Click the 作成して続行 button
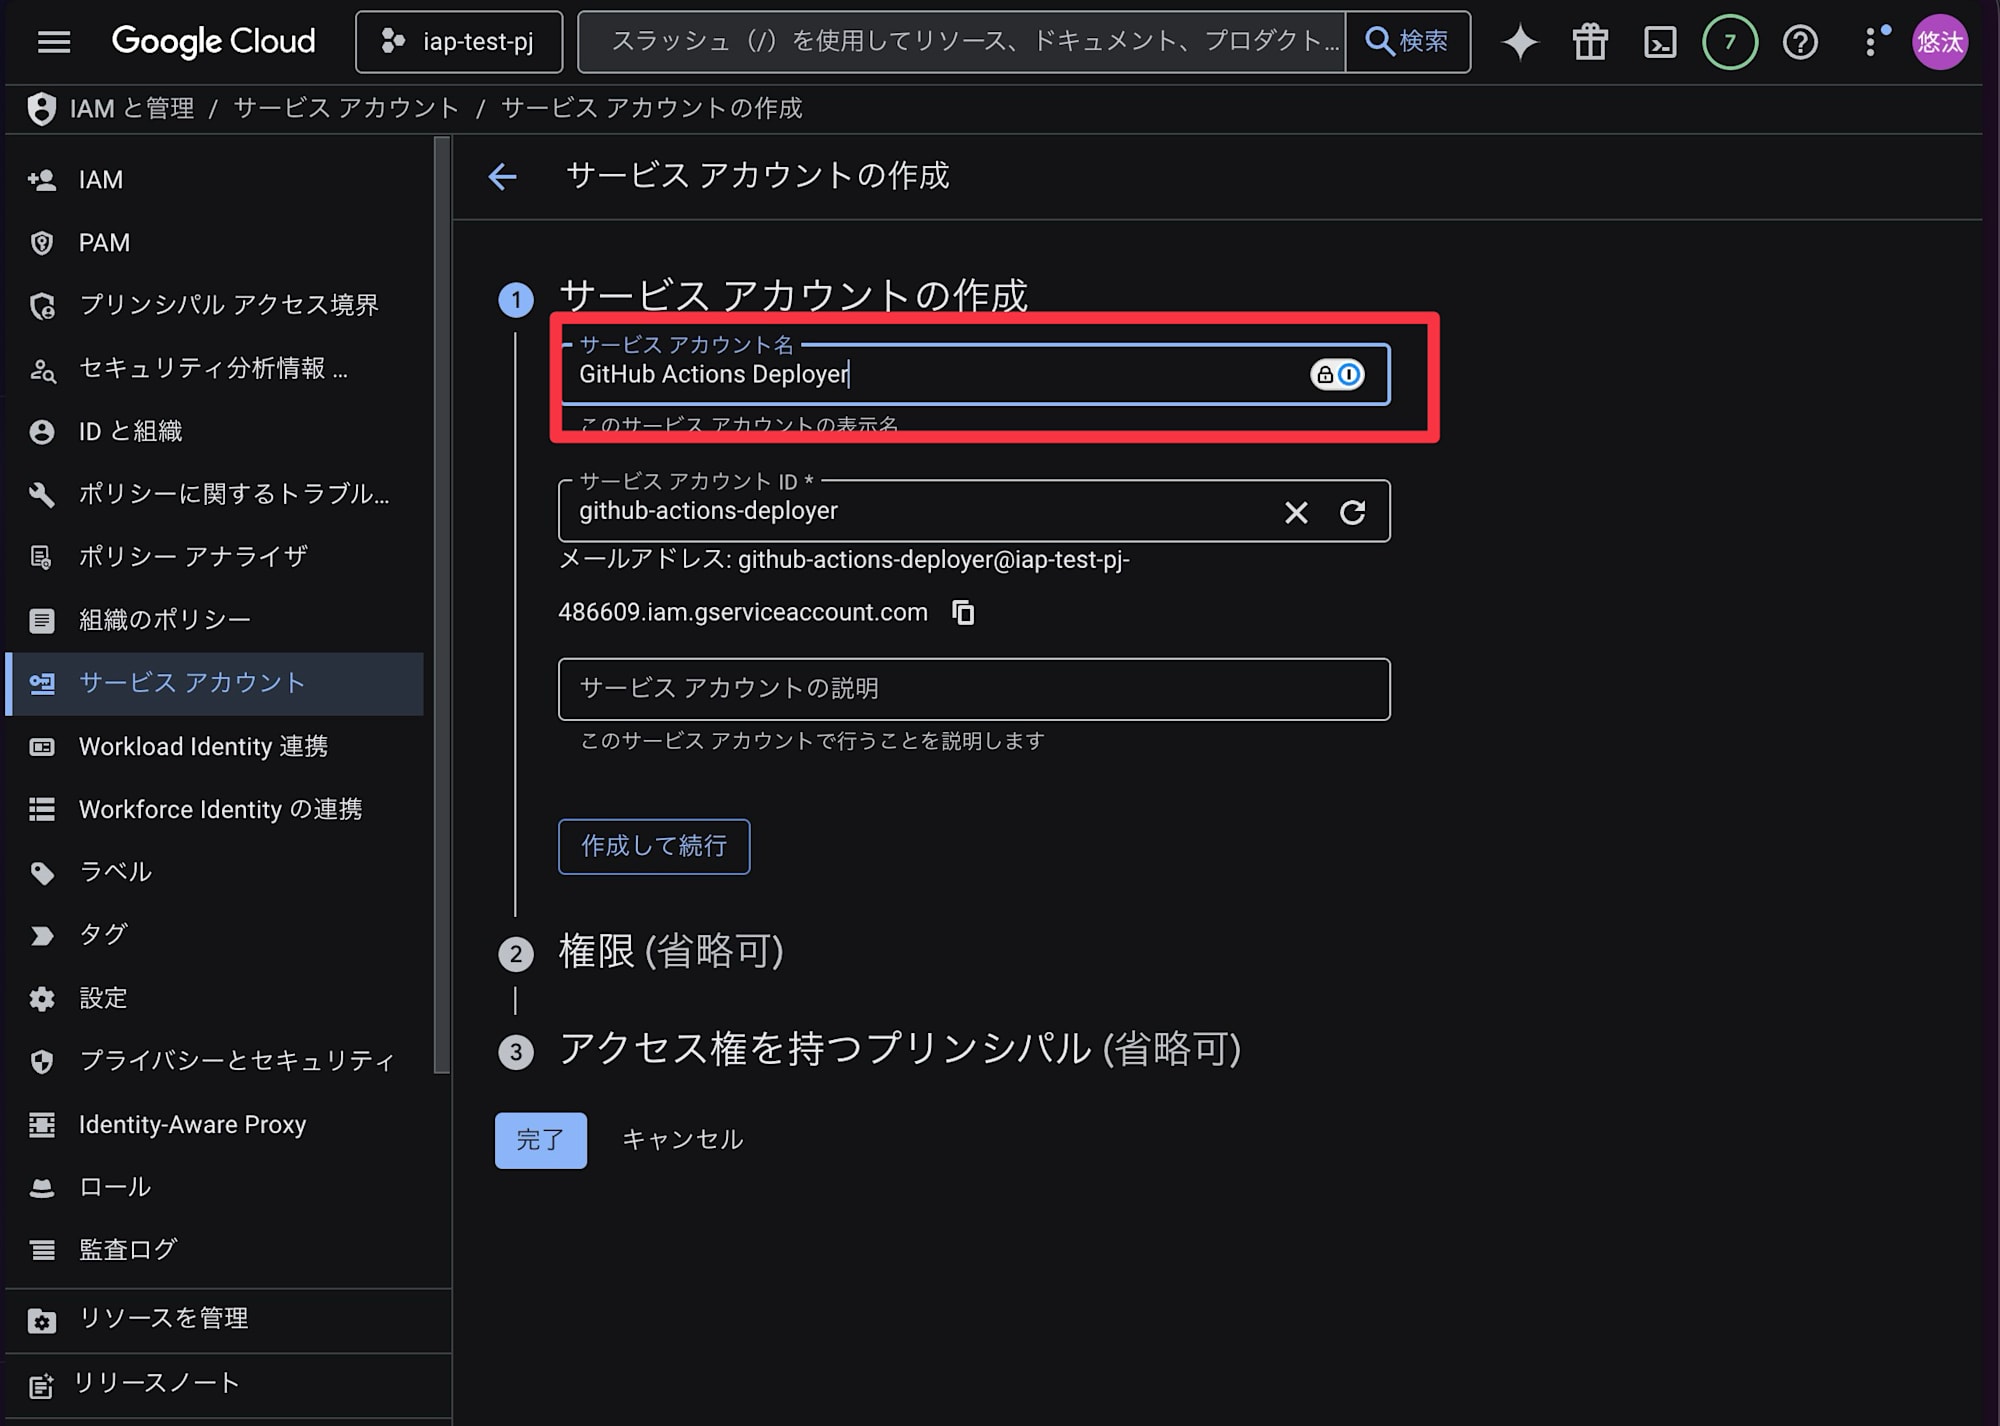Screen dimensions: 2000x1426 coord(654,846)
